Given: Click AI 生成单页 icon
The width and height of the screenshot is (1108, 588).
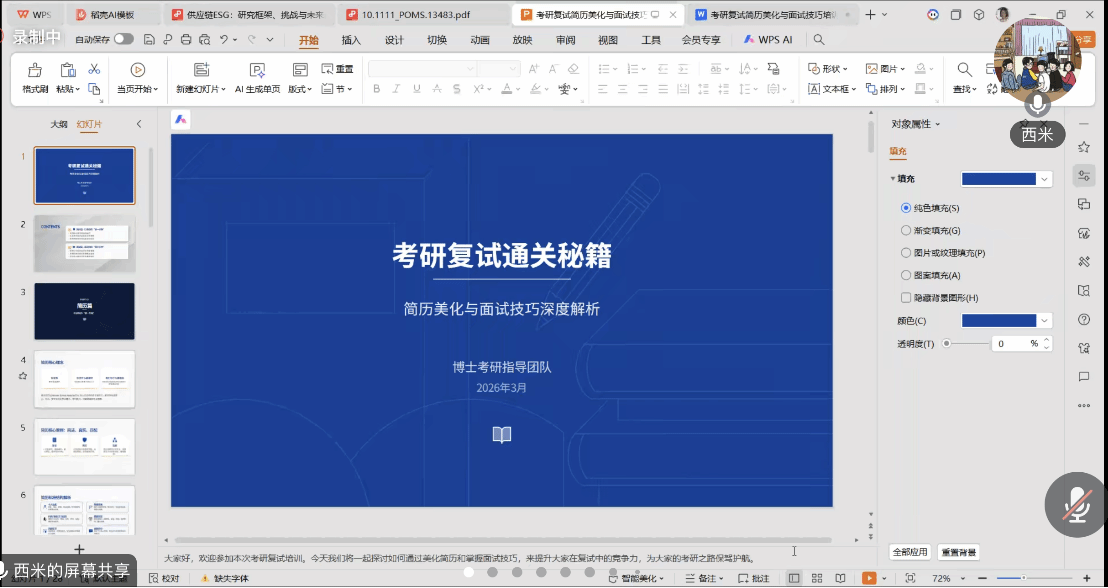Looking at the screenshot, I should pyautogui.click(x=257, y=70).
